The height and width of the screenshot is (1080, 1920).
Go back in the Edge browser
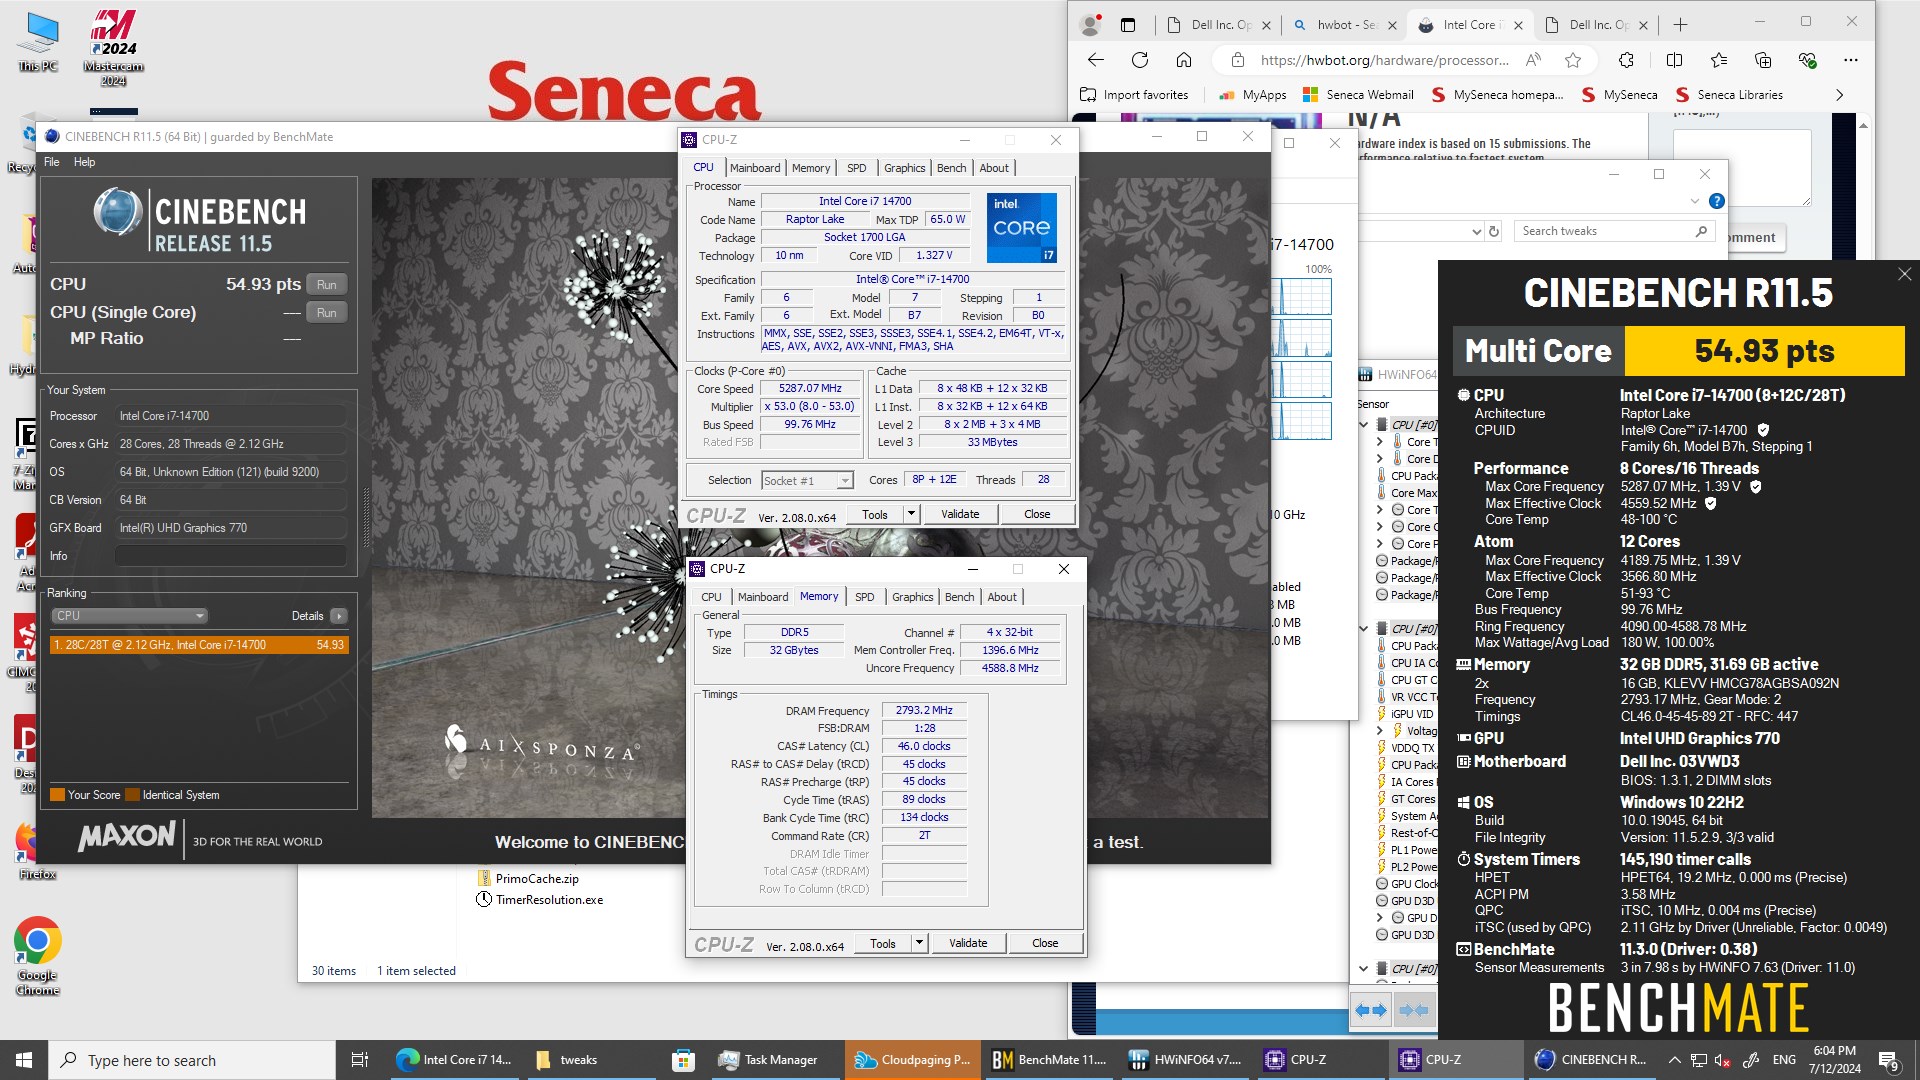point(1096,60)
